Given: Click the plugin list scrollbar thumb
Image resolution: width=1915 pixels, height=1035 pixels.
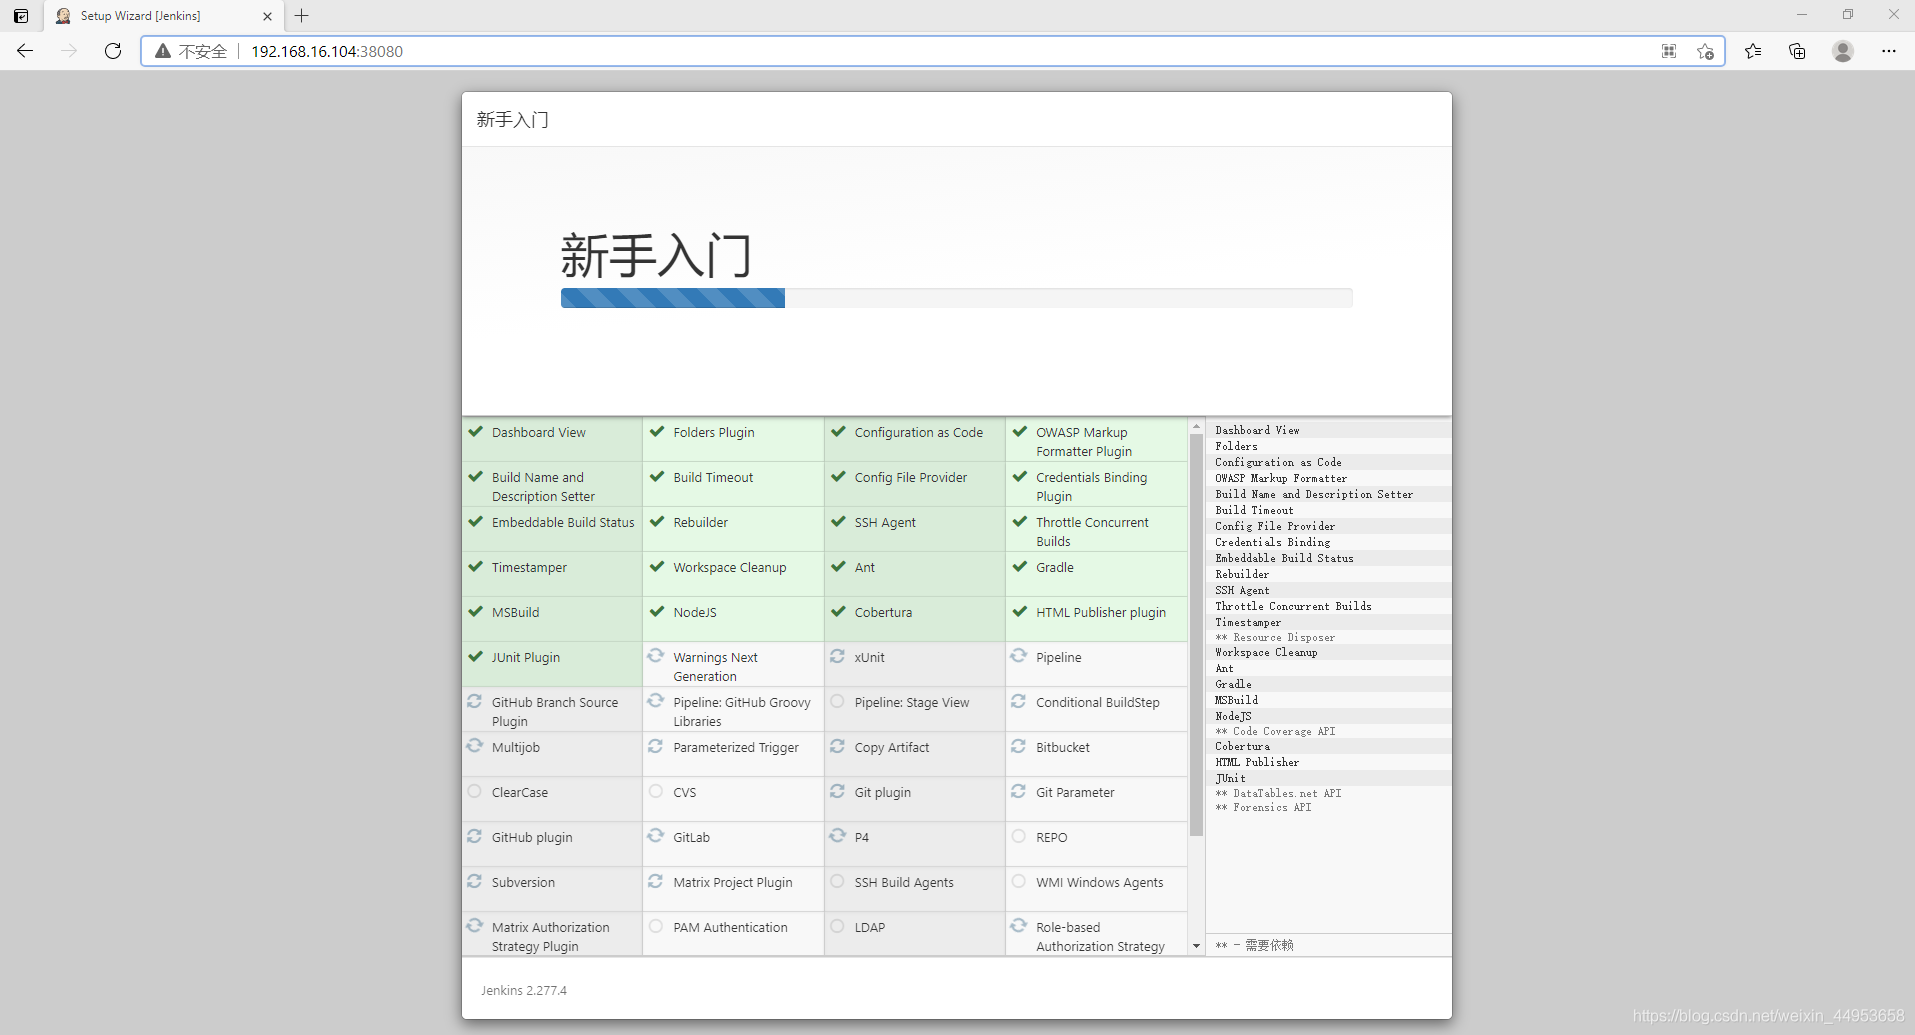Looking at the screenshot, I should point(1196,635).
